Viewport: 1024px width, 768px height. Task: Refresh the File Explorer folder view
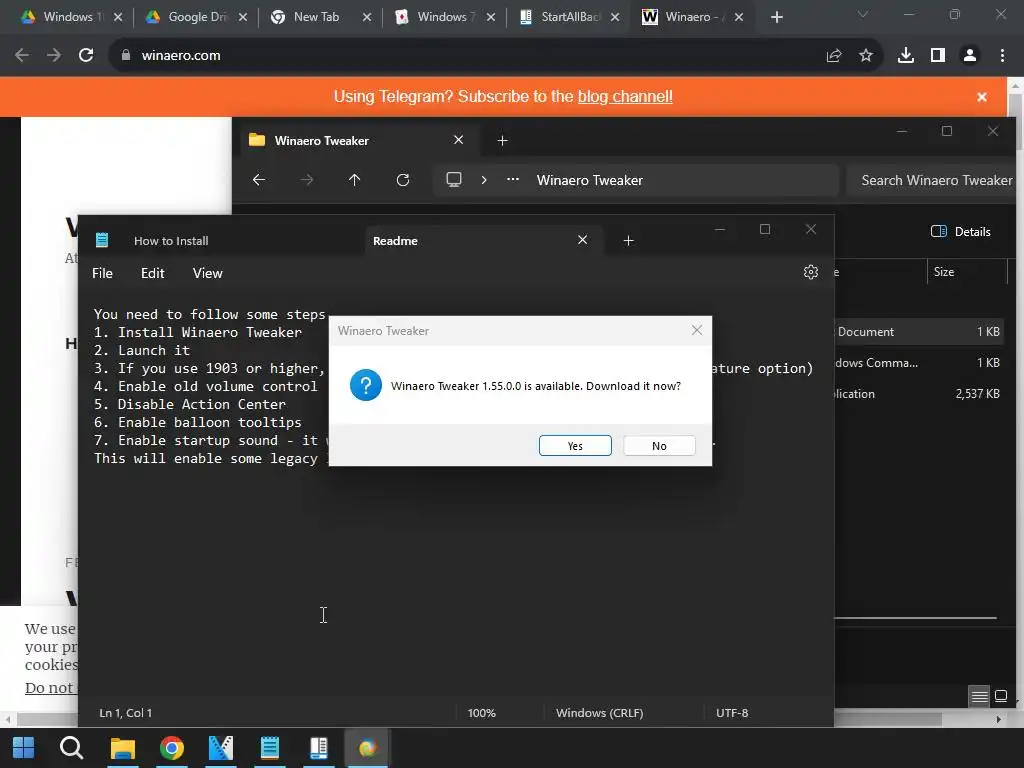click(x=403, y=180)
